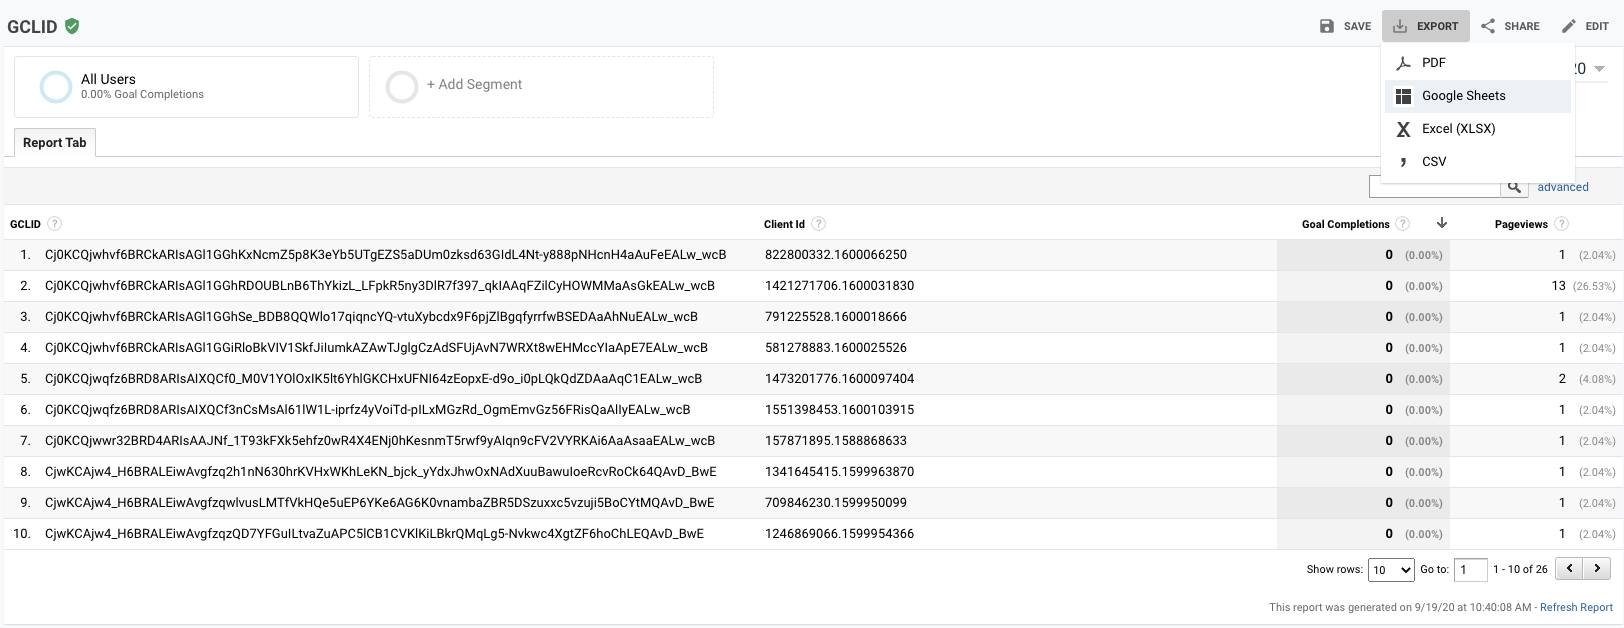Click help icon next to GCLID column
This screenshot has width=1624, height=628.
pyautogui.click(x=55, y=224)
